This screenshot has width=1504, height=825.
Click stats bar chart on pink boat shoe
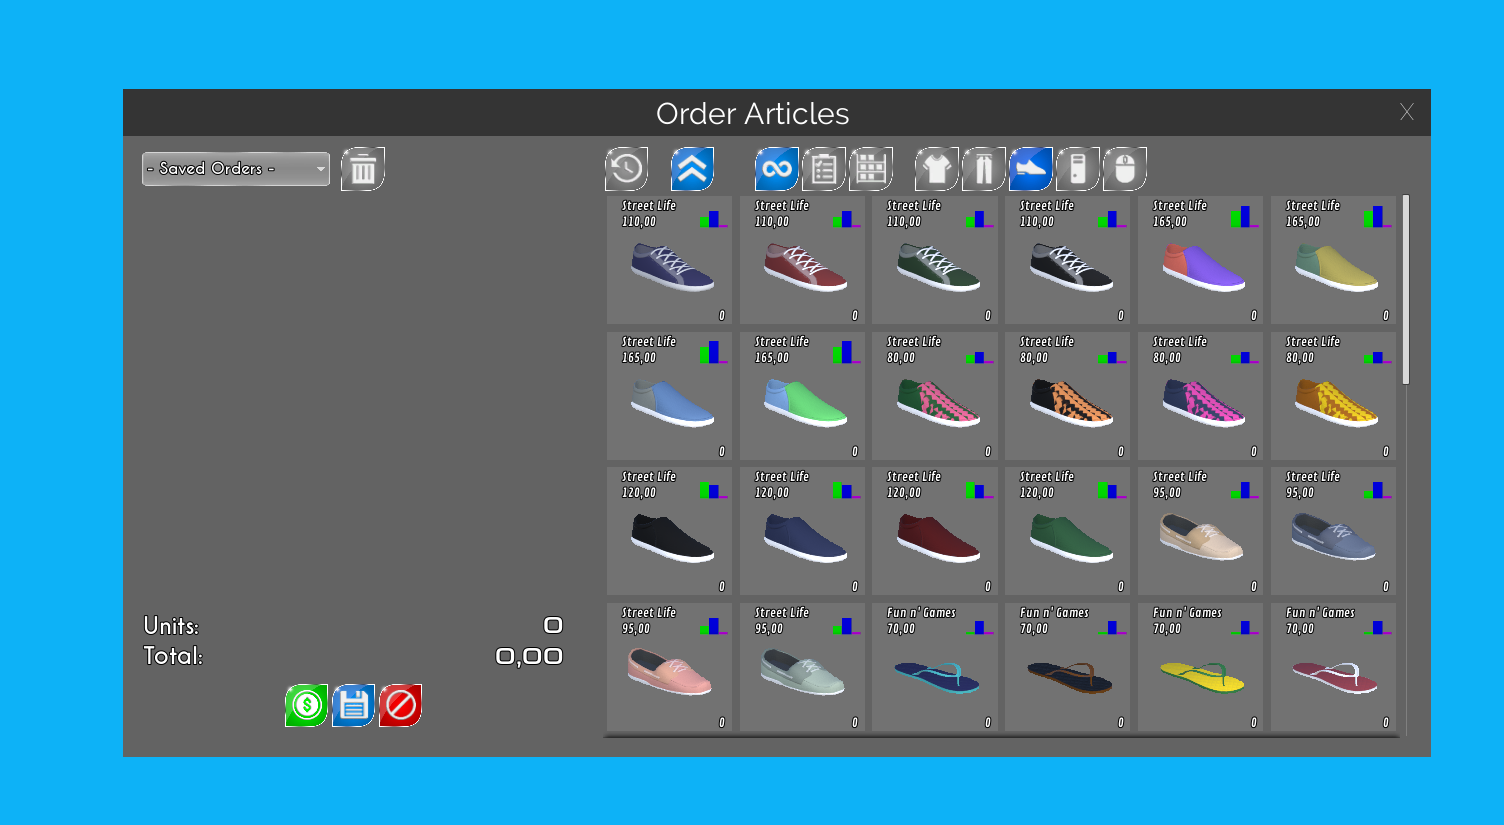[x=713, y=626]
